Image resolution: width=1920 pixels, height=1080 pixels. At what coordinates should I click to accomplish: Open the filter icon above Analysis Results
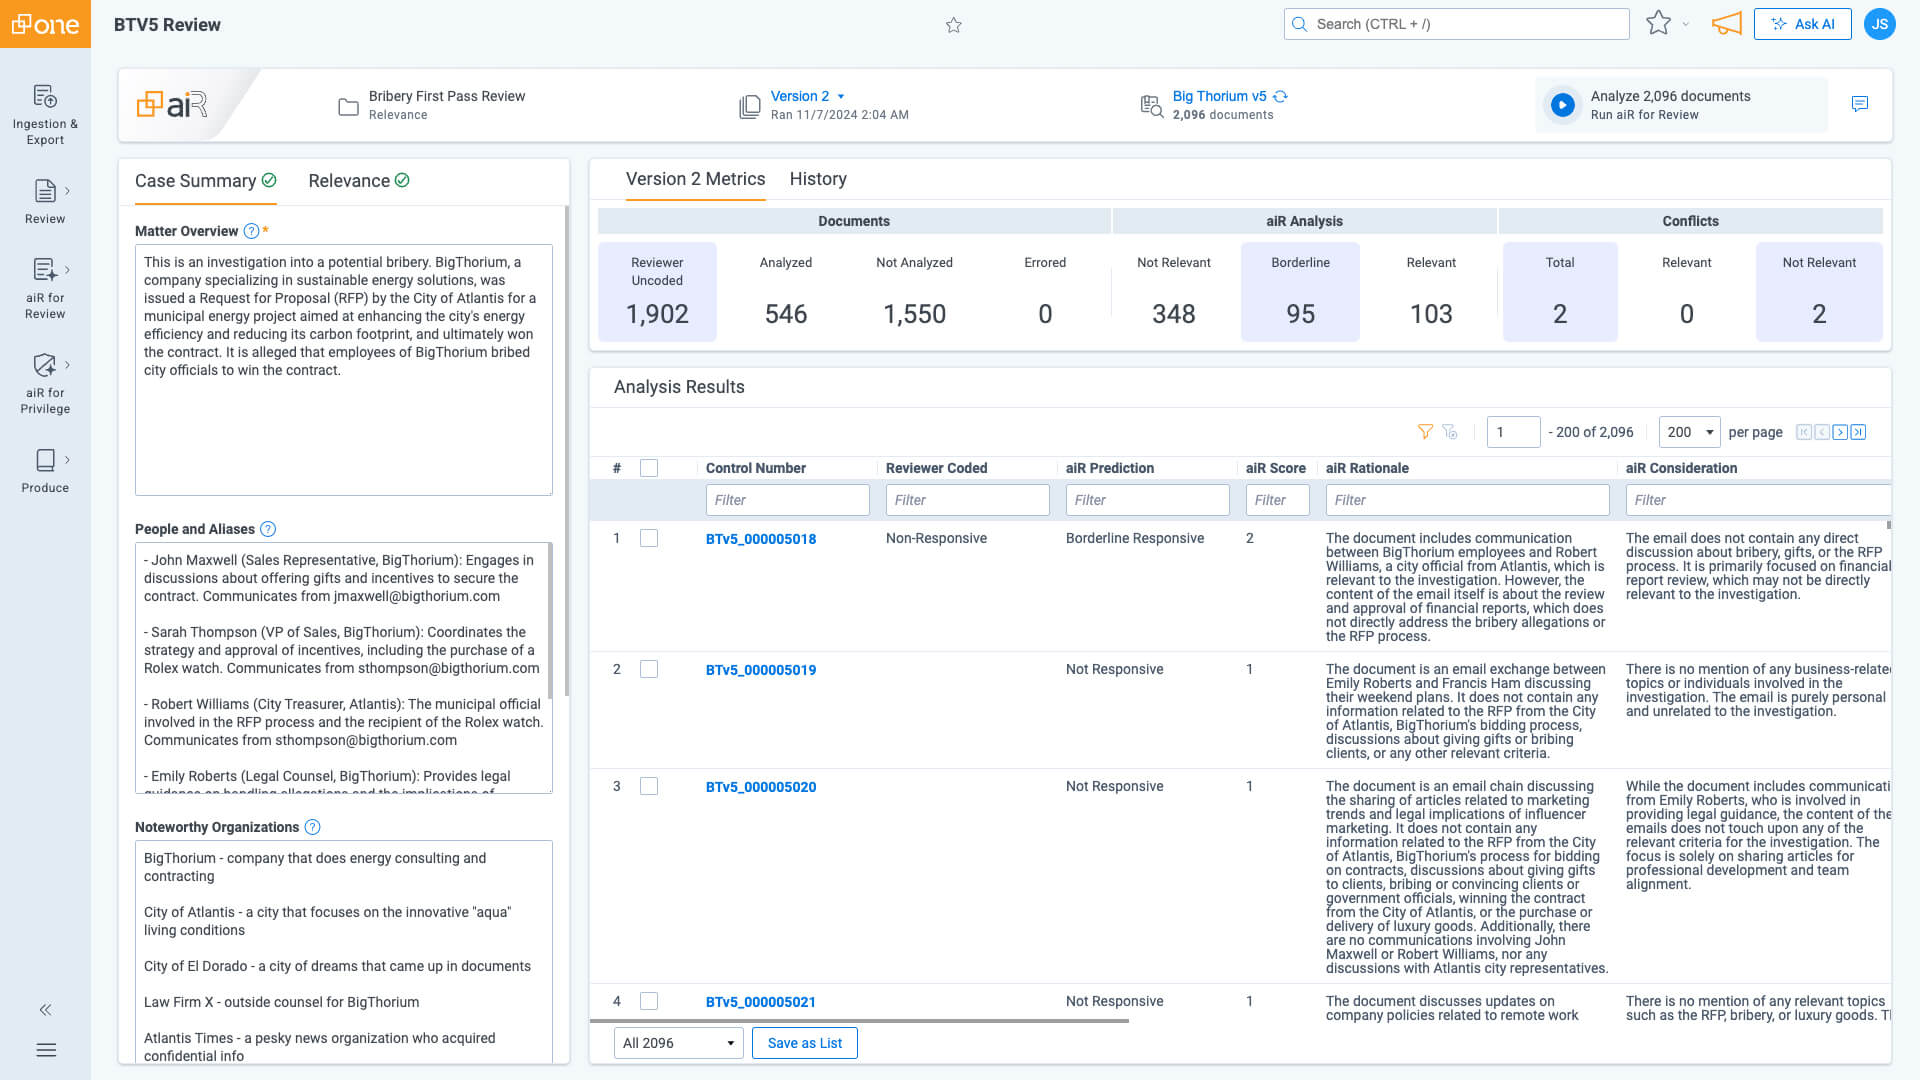[1424, 432]
